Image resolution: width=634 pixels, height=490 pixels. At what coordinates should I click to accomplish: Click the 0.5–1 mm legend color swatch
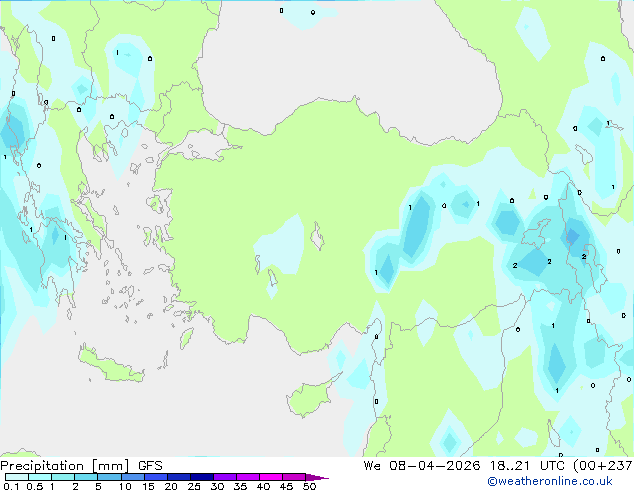point(40,477)
